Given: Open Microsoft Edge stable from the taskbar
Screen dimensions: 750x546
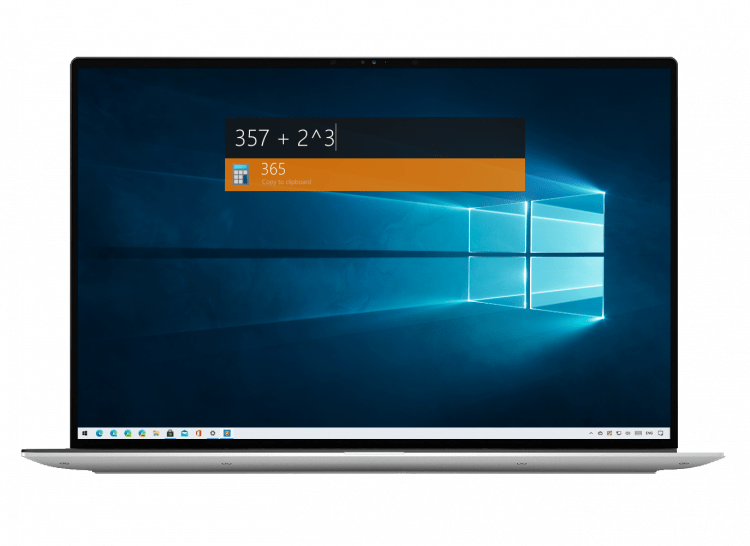Looking at the screenshot, I should click(99, 433).
